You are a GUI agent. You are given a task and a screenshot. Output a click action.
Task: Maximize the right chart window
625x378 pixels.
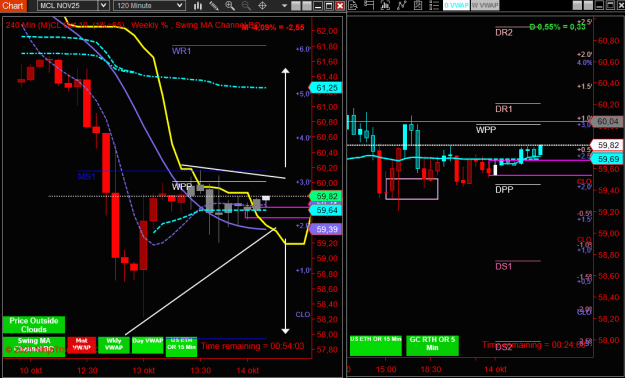point(610,5)
